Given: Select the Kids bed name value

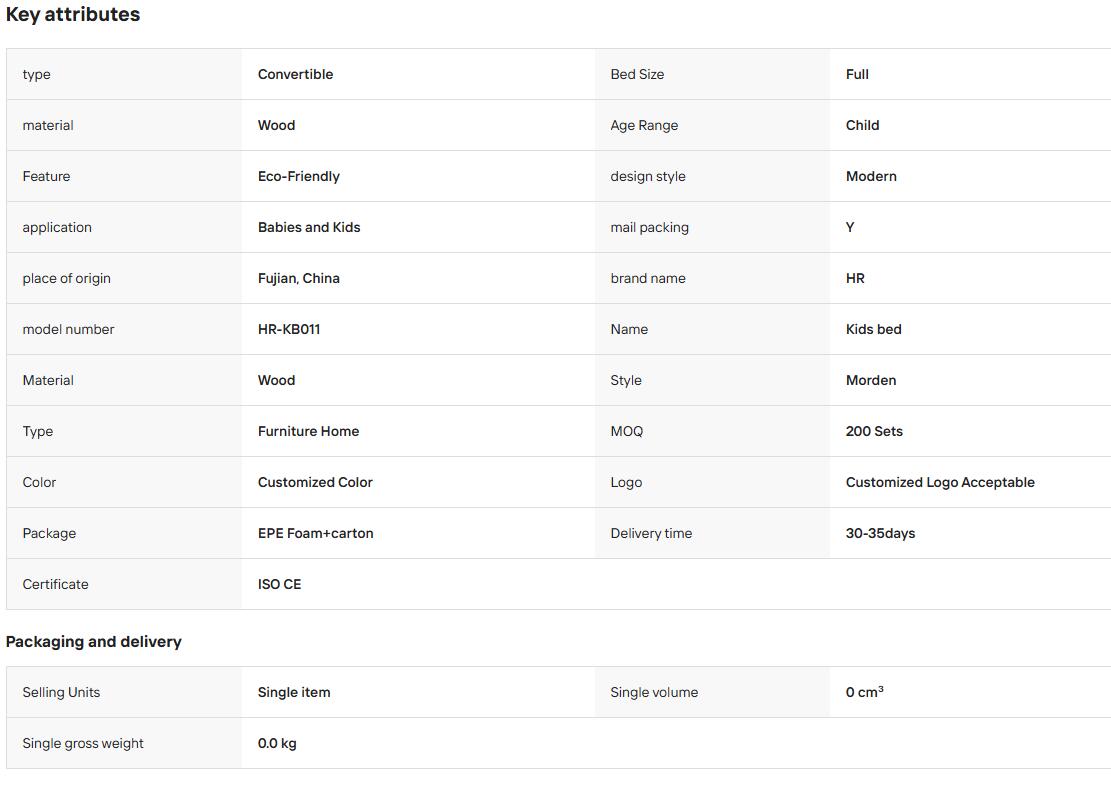Looking at the screenshot, I should [874, 329].
